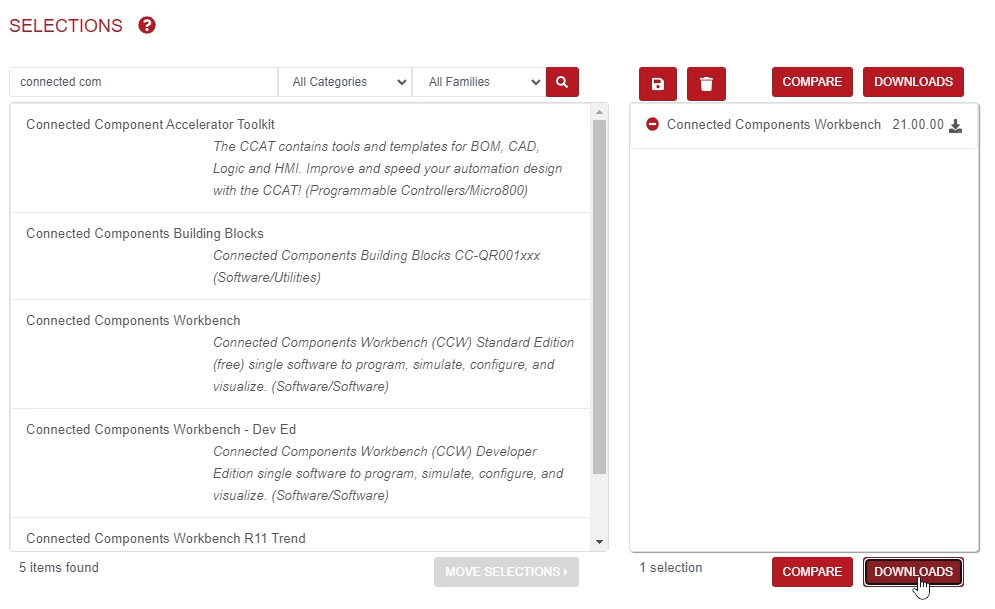Click version 21.00.00 in the selection panel
The height and width of the screenshot is (609, 995).
point(918,124)
